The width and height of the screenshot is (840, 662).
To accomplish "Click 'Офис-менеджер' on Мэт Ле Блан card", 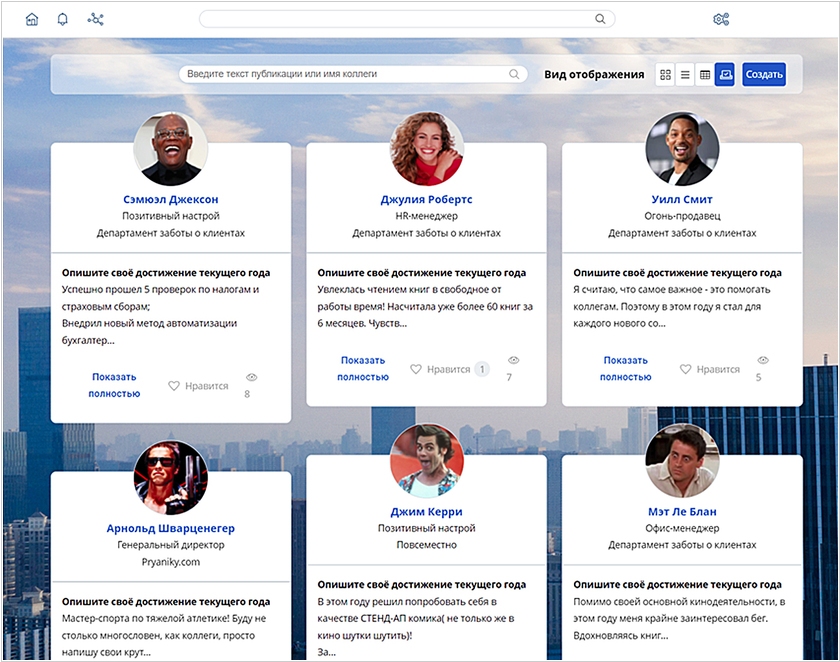I will pyautogui.click(x=682, y=528).
